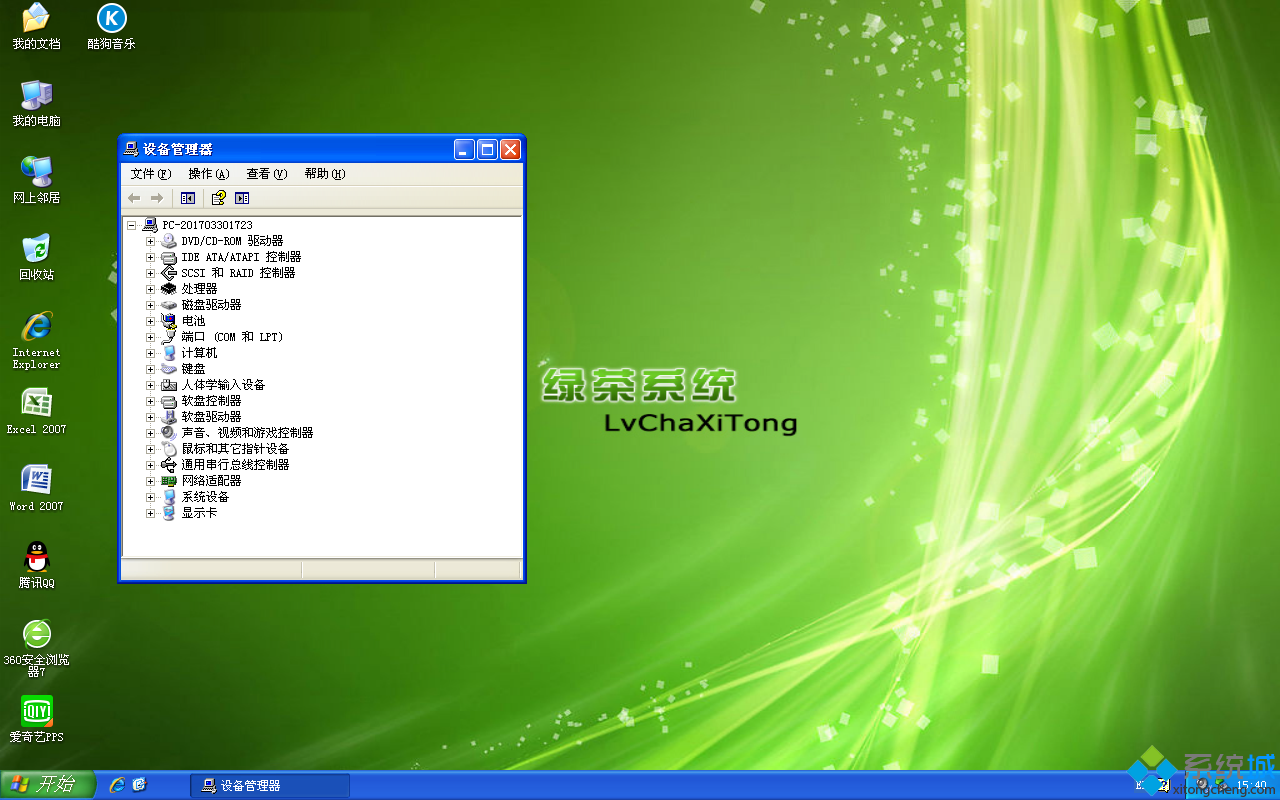Expand the SCSI 和 RAID 控制器 node
1280x800 pixels.
(150, 273)
